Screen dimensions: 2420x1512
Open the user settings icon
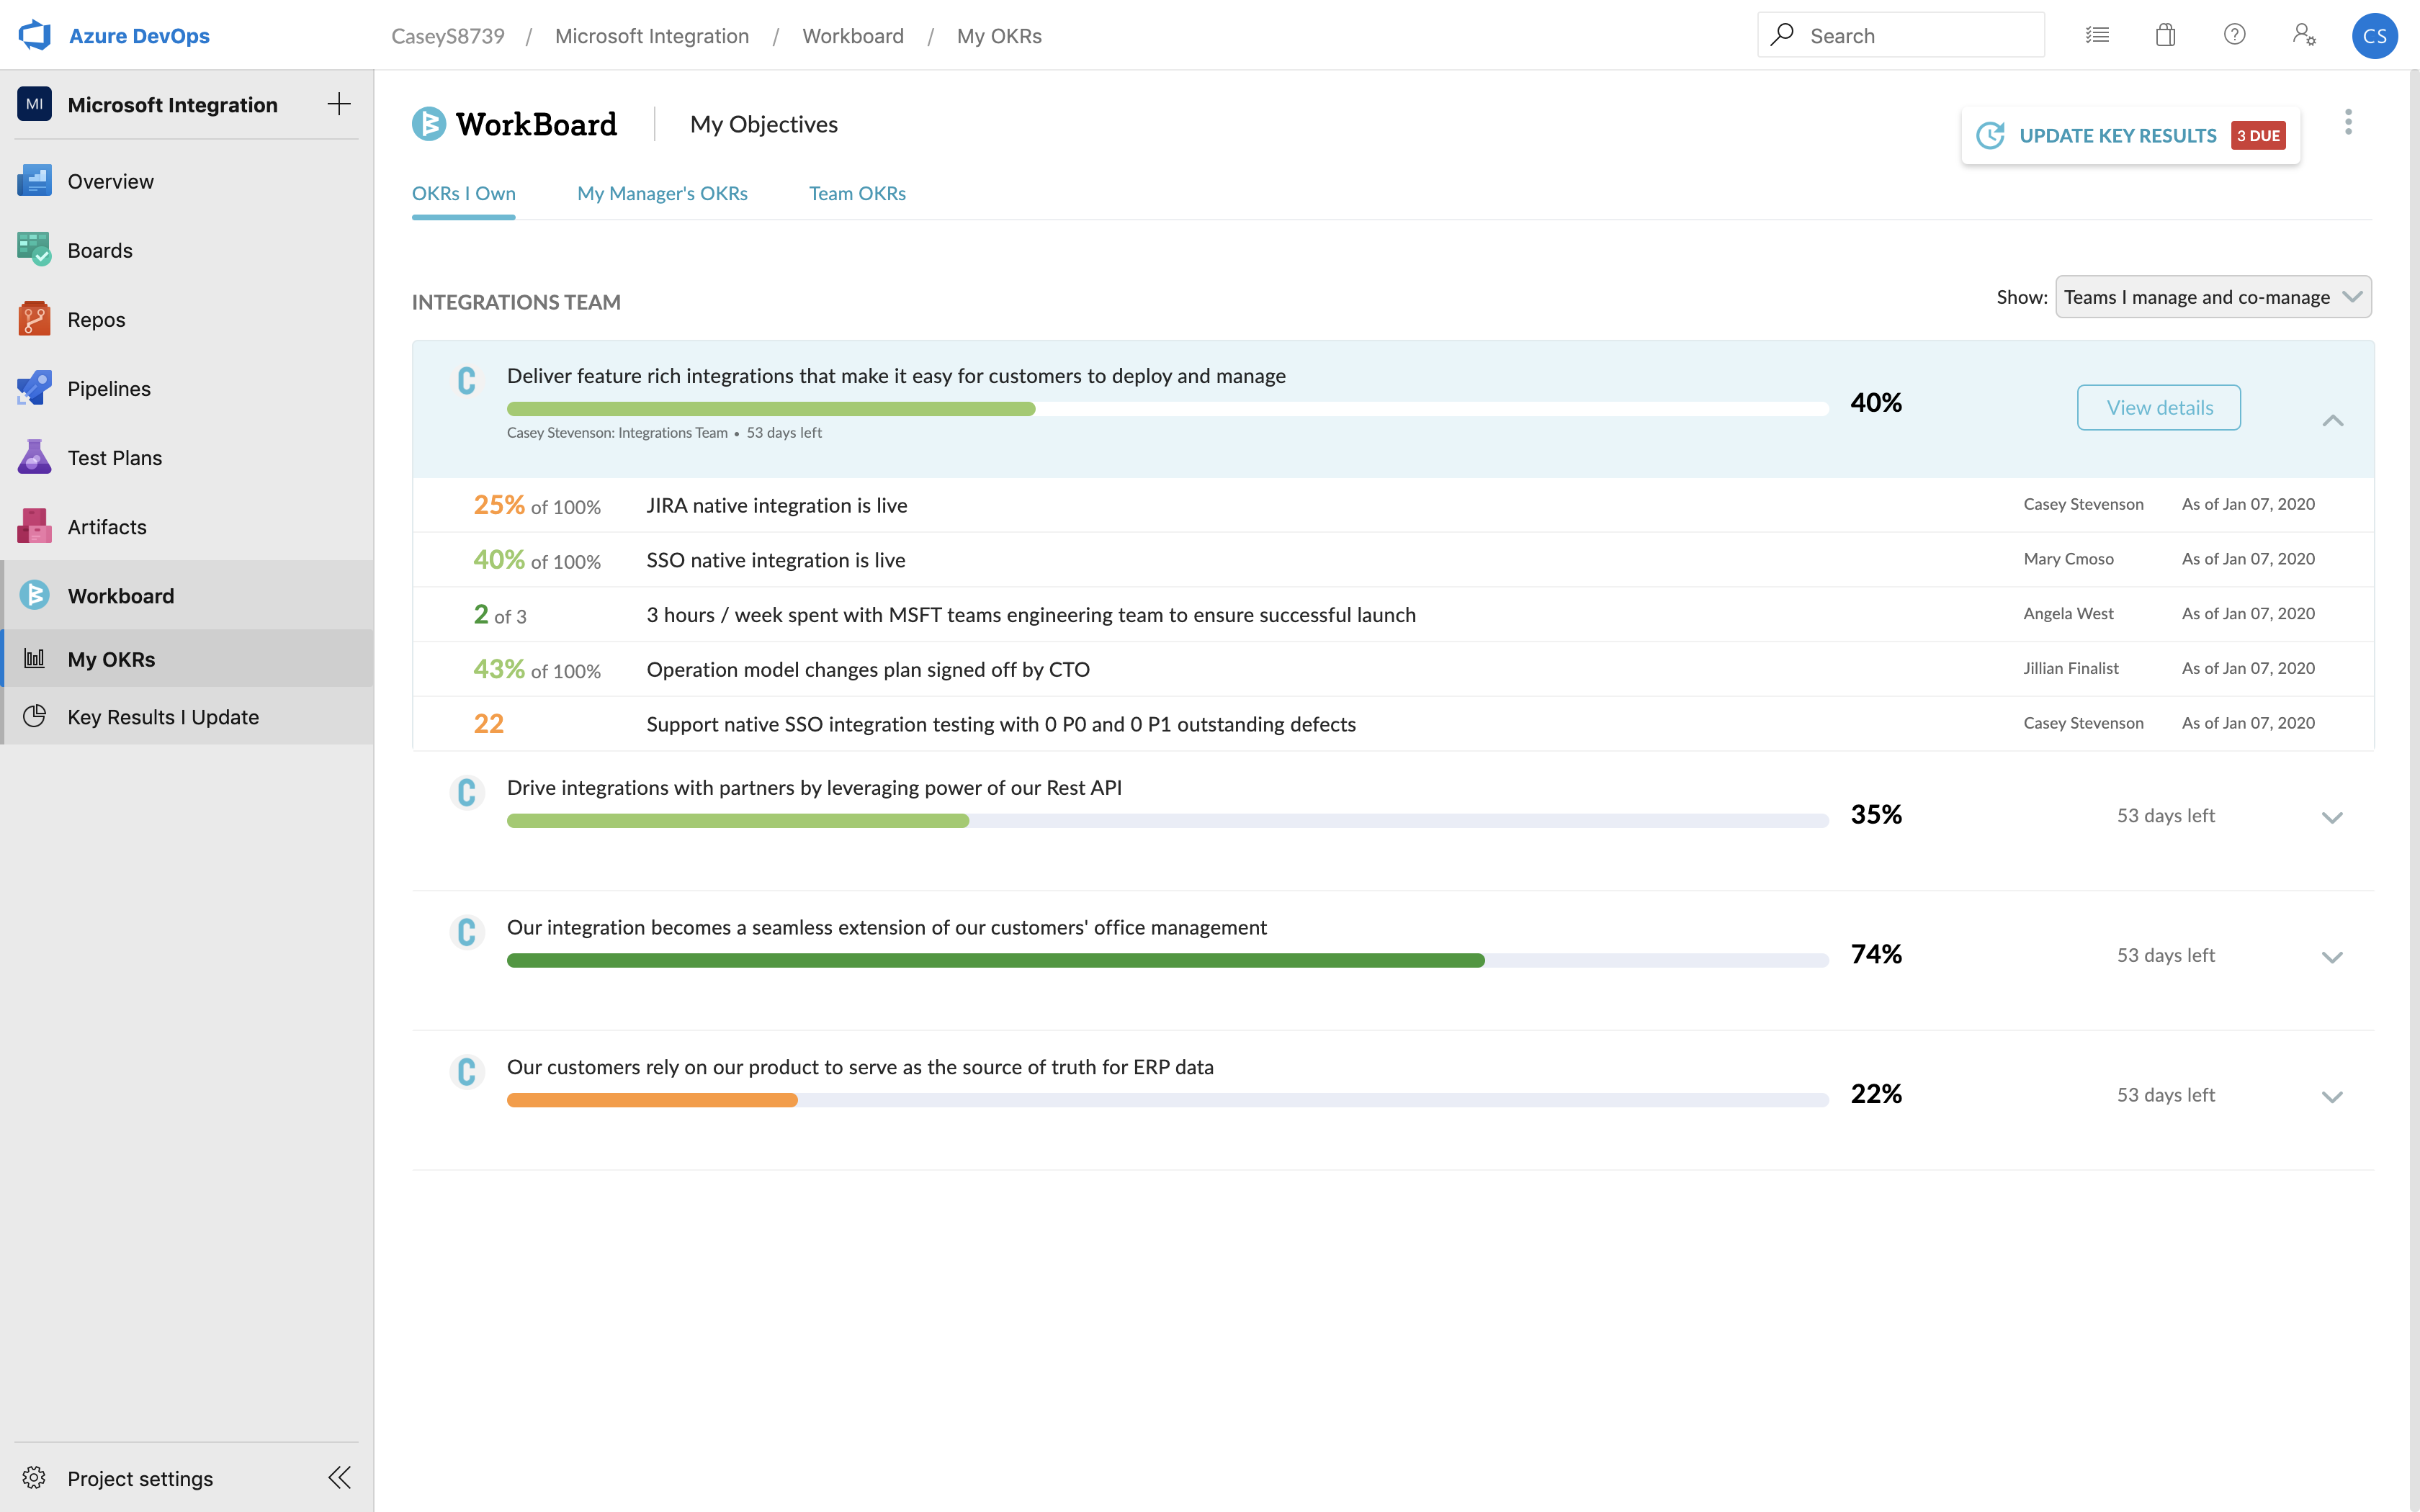point(2304,35)
